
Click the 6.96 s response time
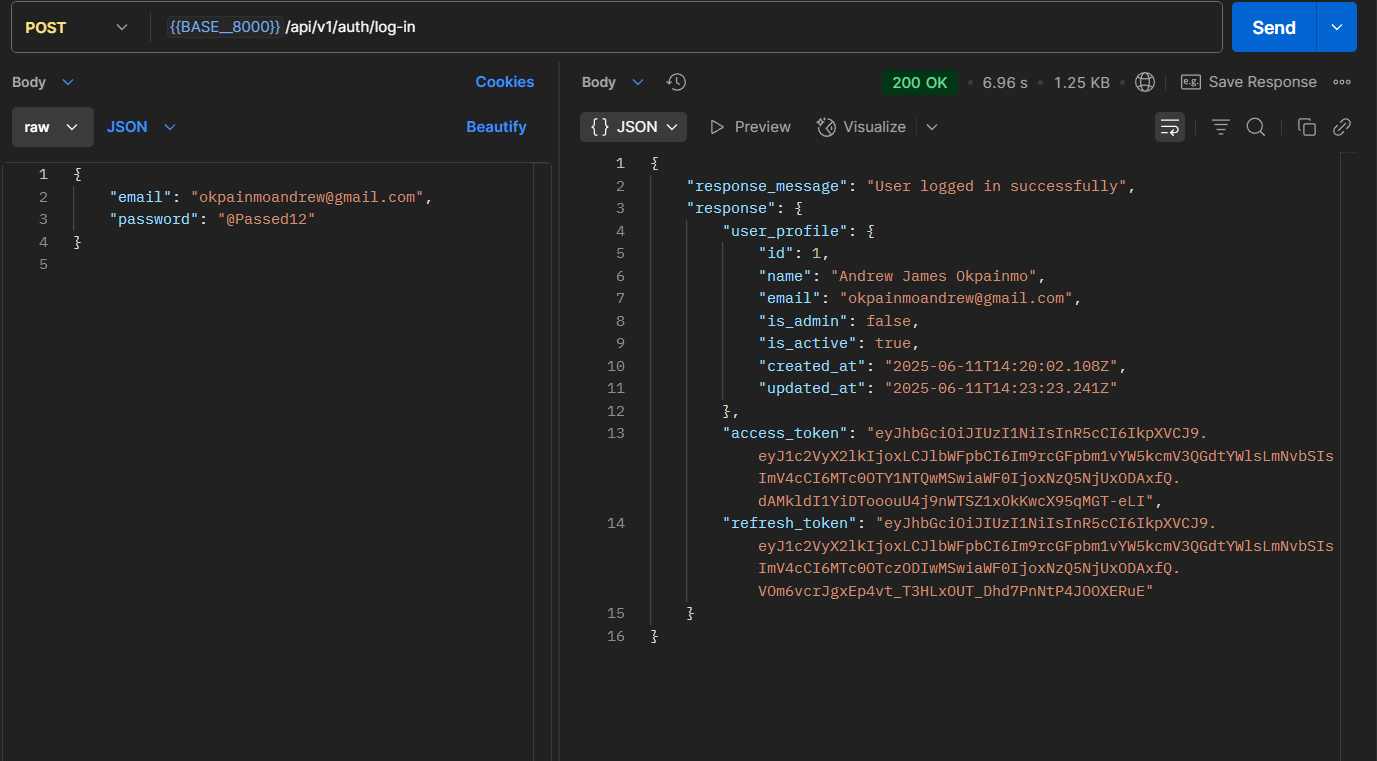(1005, 82)
